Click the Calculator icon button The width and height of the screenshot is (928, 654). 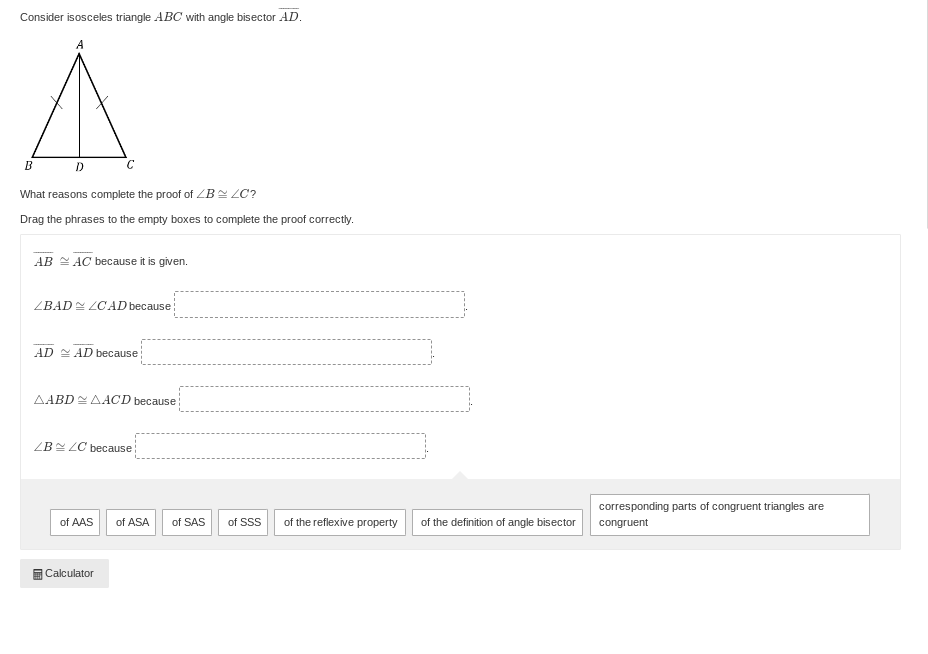pos(64,573)
